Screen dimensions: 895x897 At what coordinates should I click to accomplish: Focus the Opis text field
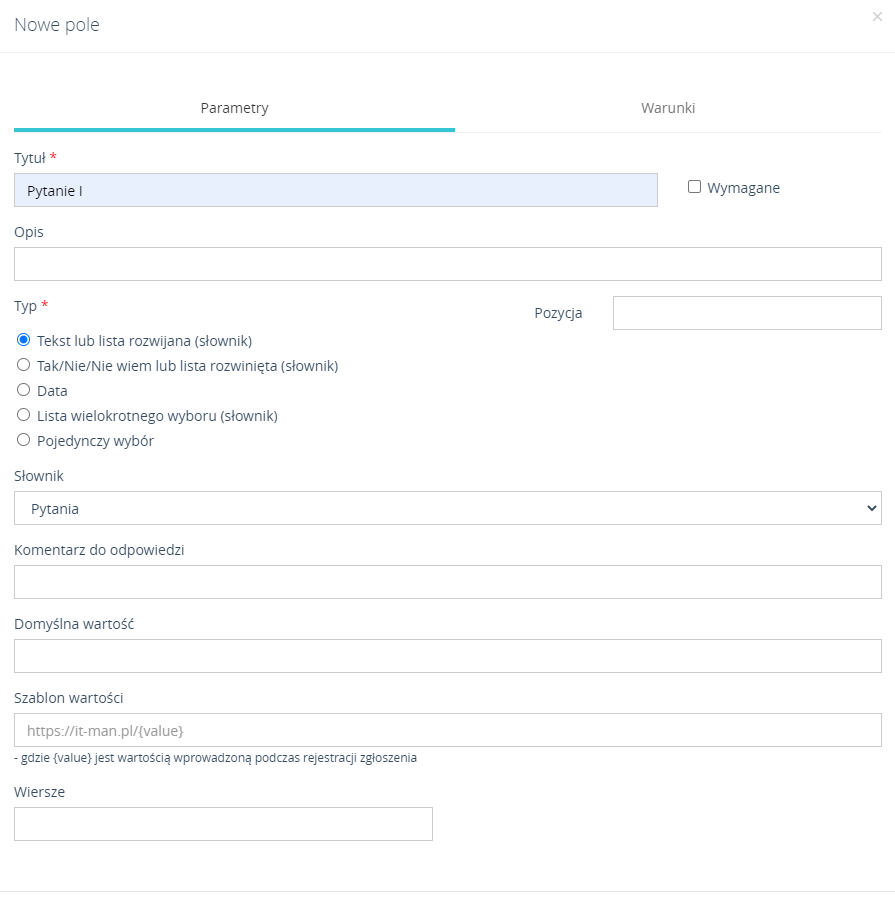pos(447,264)
